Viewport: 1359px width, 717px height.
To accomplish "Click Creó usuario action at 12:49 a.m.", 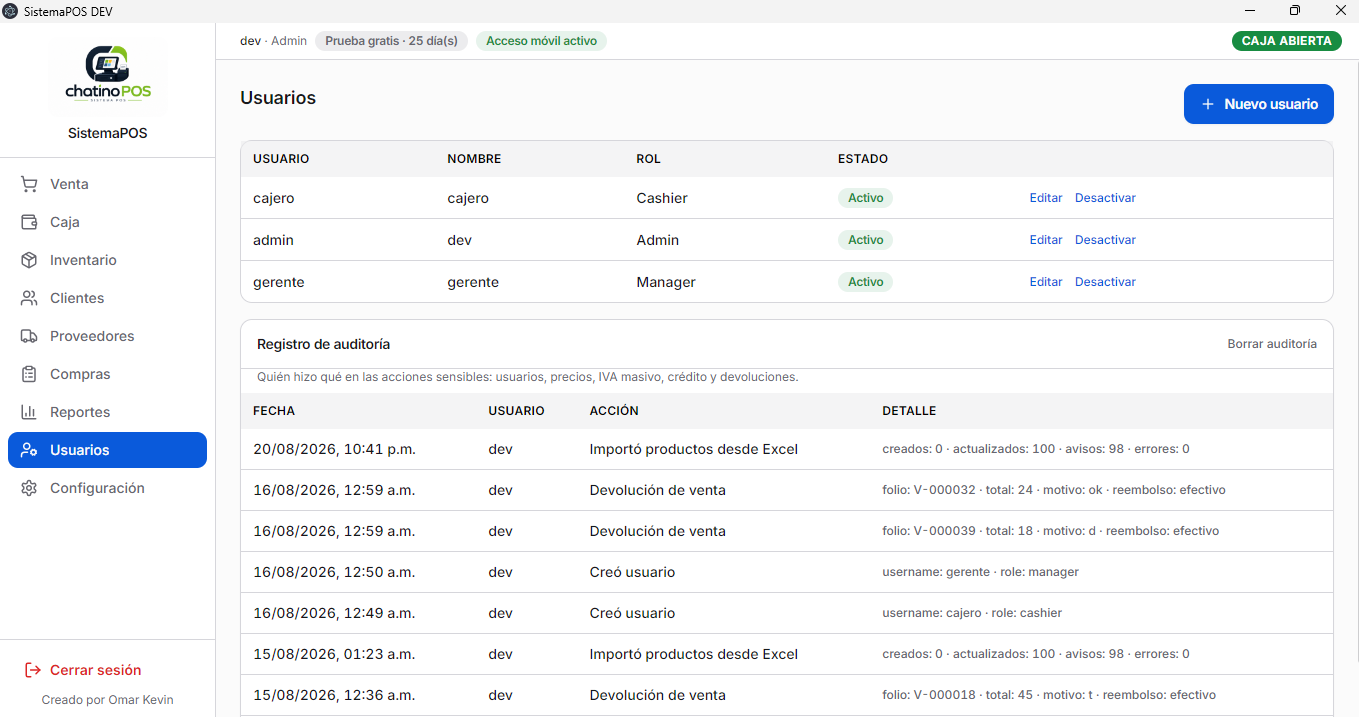I will [632, 613].
